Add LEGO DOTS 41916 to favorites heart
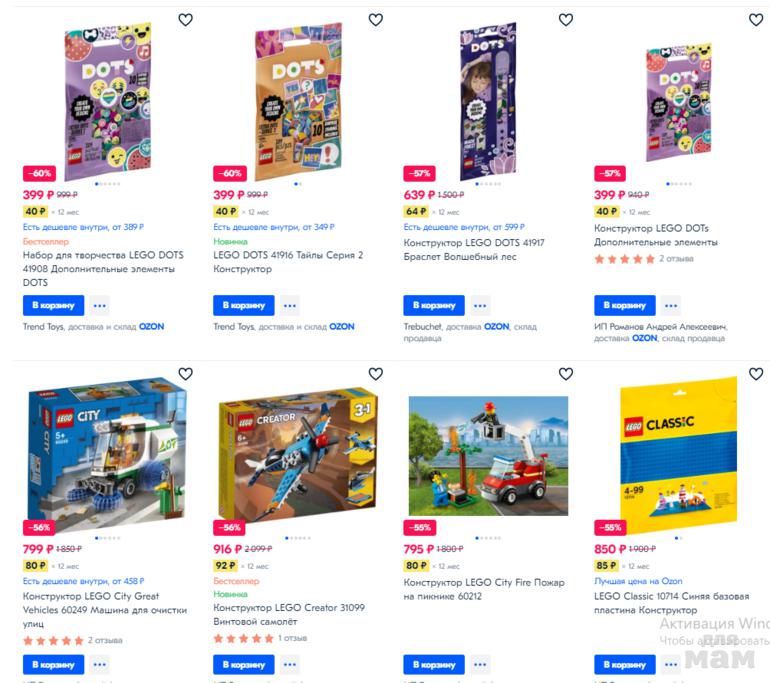This screenshot has height=683, width=770. (x=376, y=20)
